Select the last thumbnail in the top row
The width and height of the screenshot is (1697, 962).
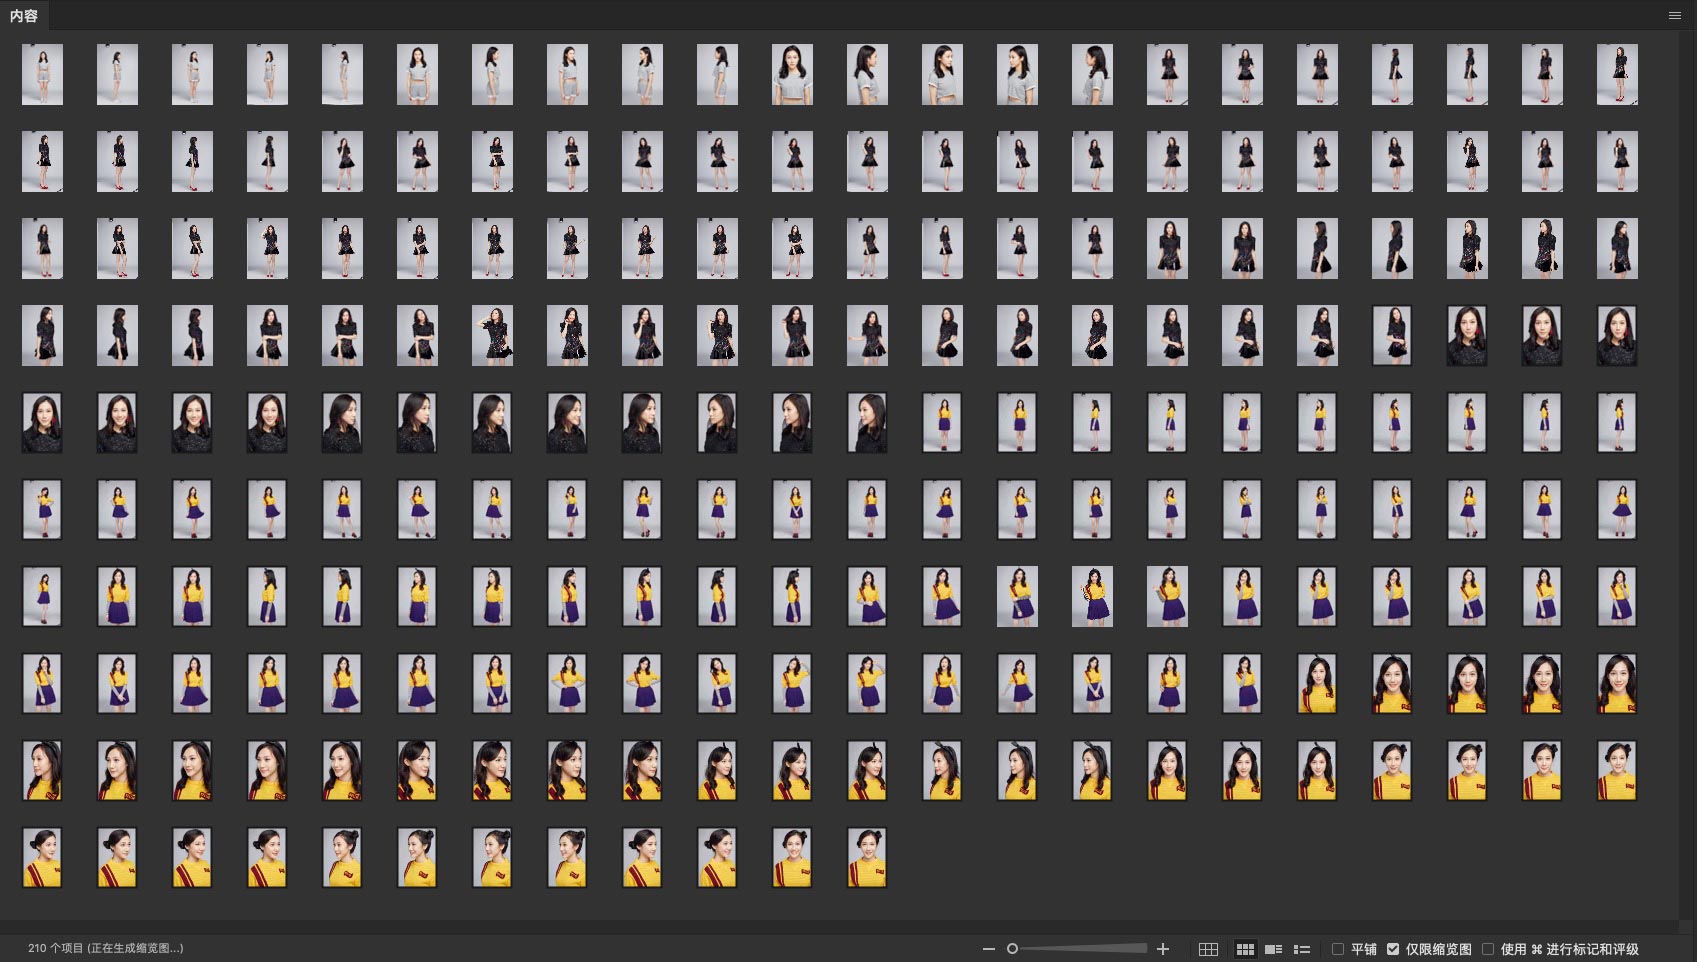coord(1617,74)
